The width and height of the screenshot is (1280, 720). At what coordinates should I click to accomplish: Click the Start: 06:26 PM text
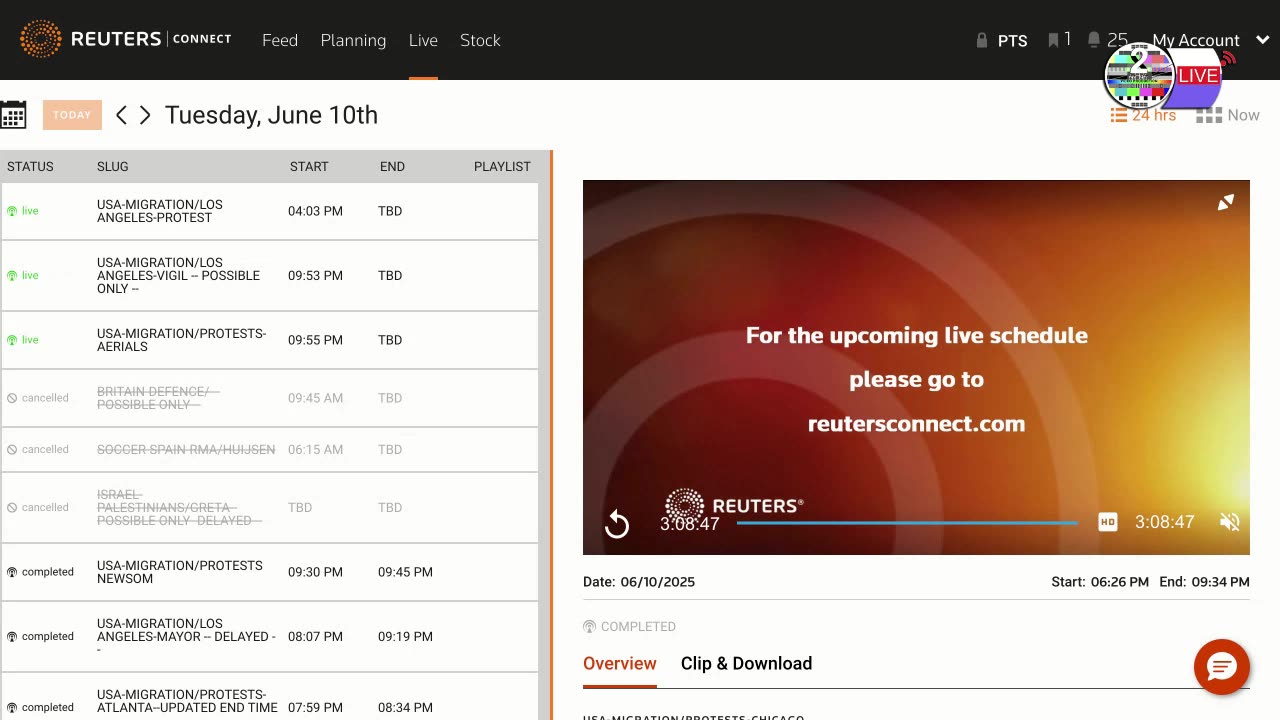[1100, 582]
